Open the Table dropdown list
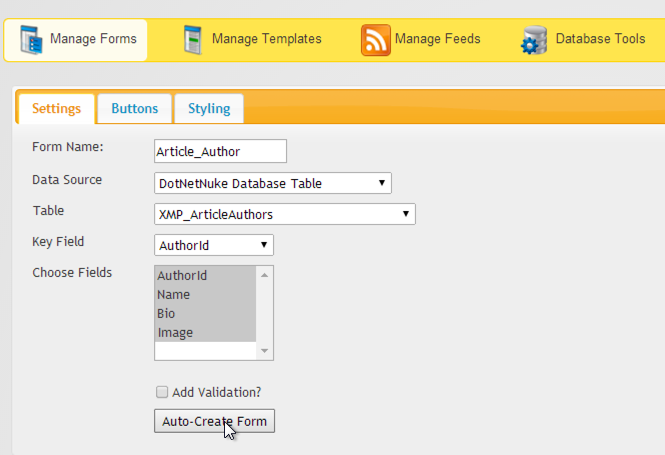The width and height of the screenshot is (665, 455). 285,214
